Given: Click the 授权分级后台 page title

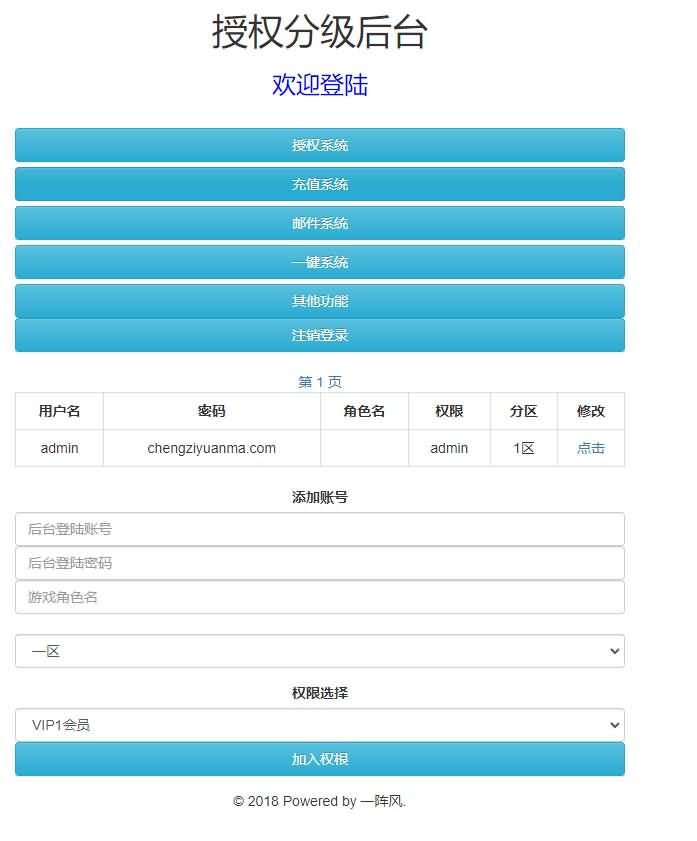Looking at the screenshot, I should click(320, 33).
